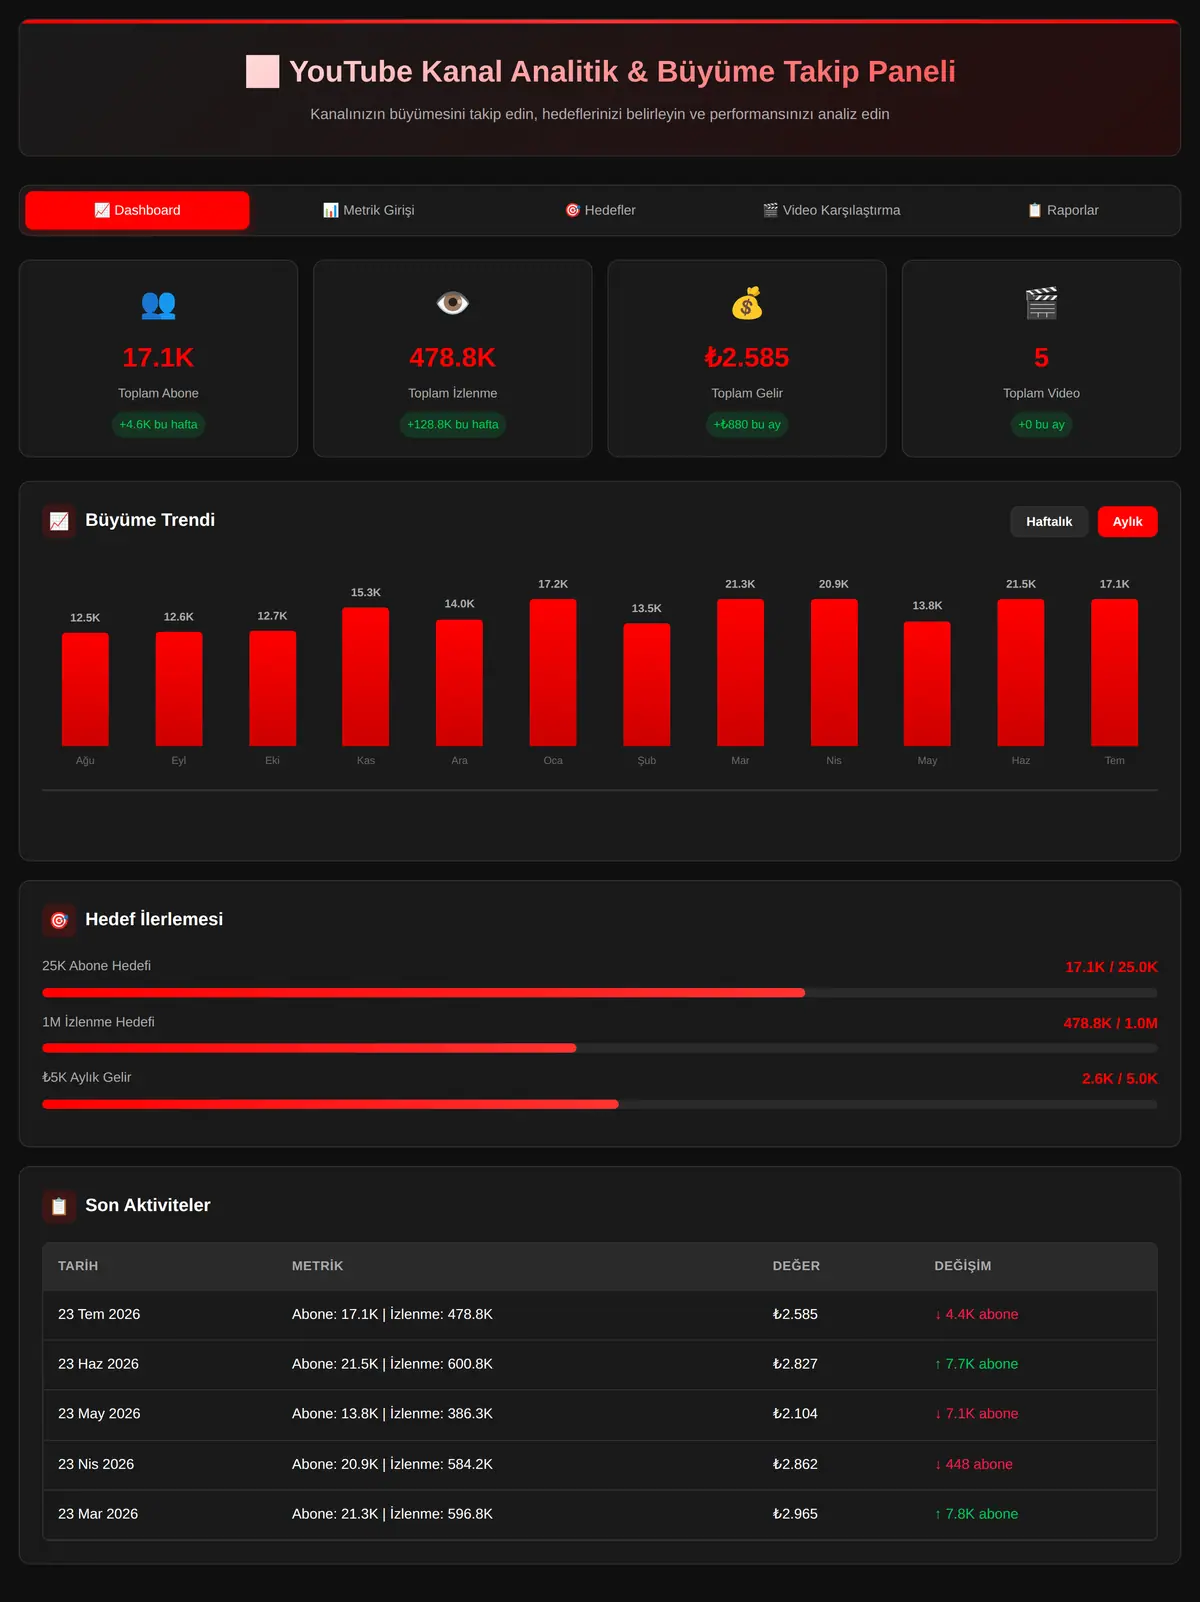This screenshot has height=1602, width=1200.
Task: Click the Şub bar showing 13.5K
Action: pyautogui.click(x=647, y=685)
